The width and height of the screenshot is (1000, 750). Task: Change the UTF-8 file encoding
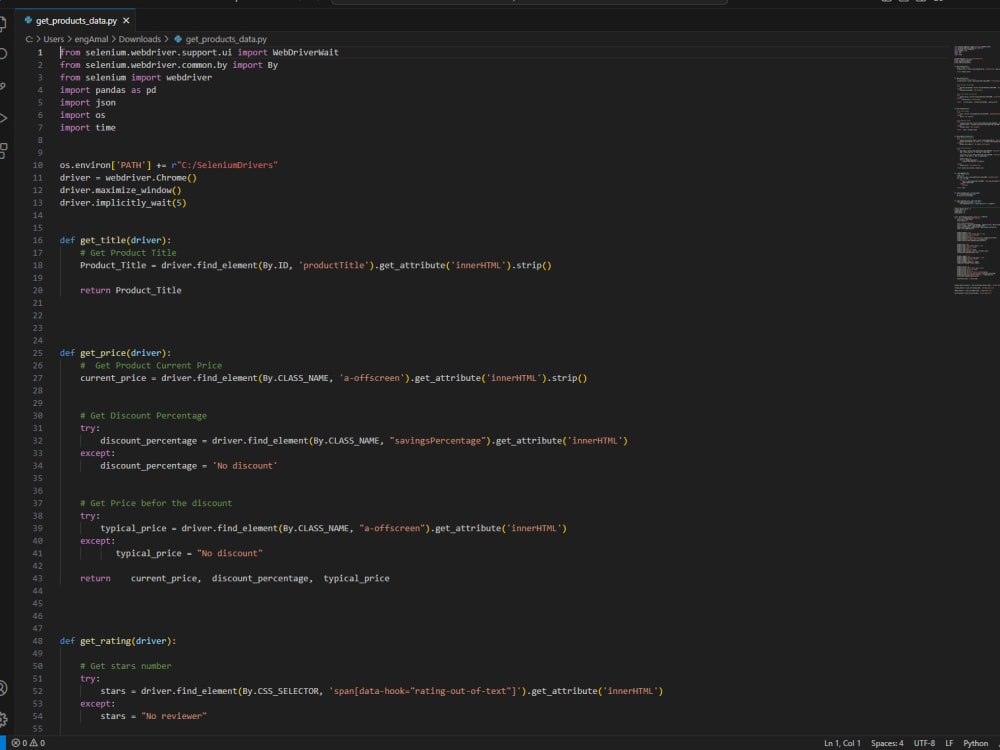(x=924, y=743)
